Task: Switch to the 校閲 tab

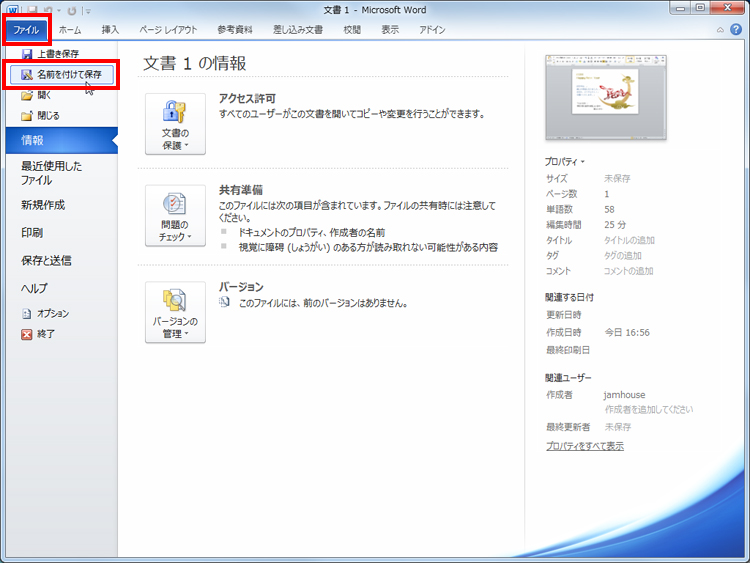Action: click(x=352, y=30)
